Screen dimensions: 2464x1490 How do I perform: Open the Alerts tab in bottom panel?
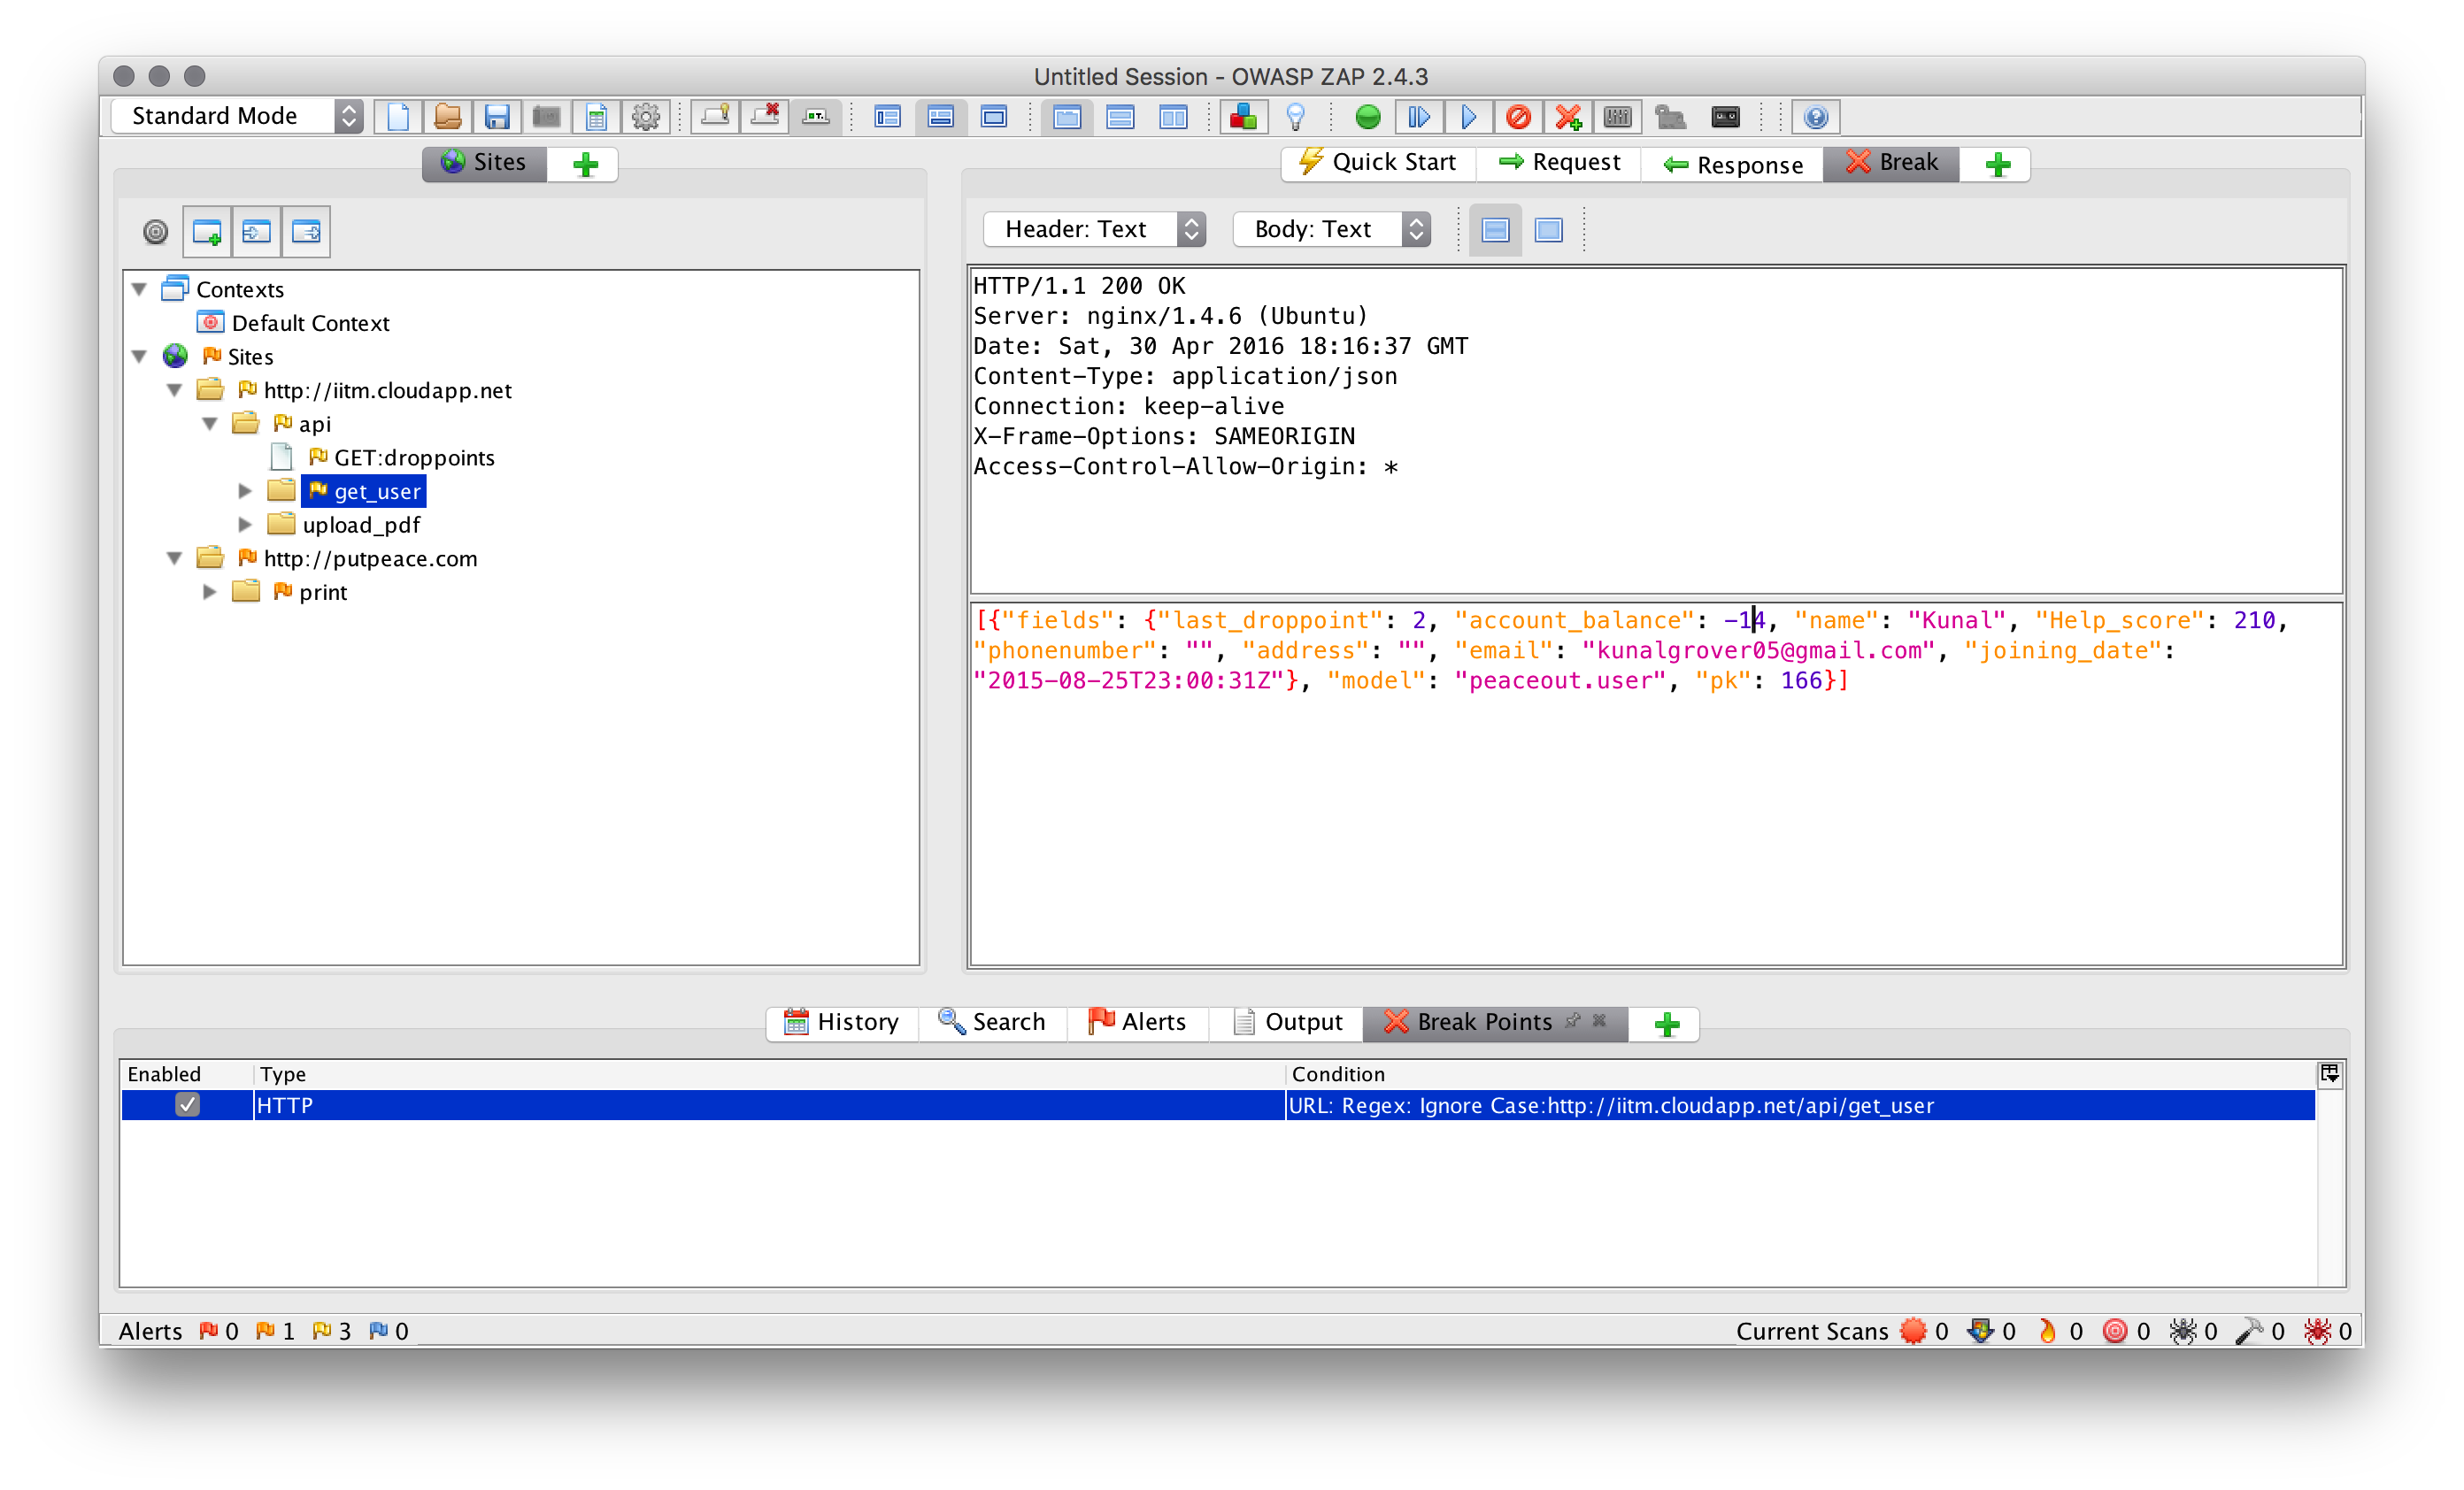[x=1137, y=1022]
